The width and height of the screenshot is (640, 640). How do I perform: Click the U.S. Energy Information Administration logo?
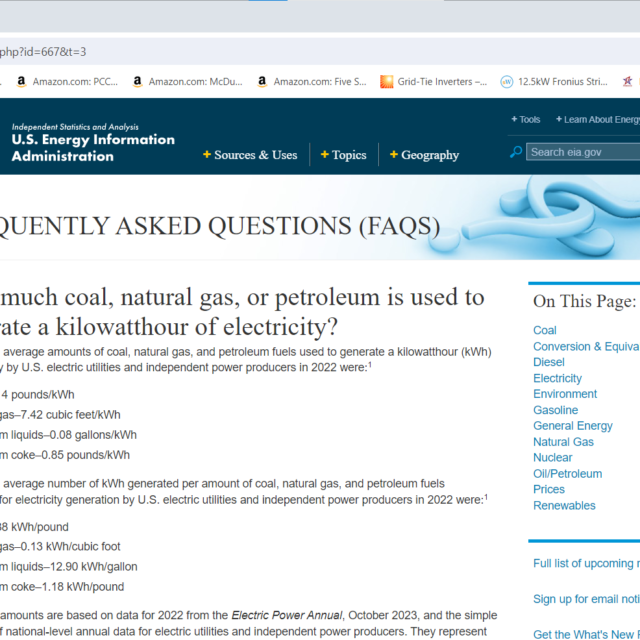(93, 143)
